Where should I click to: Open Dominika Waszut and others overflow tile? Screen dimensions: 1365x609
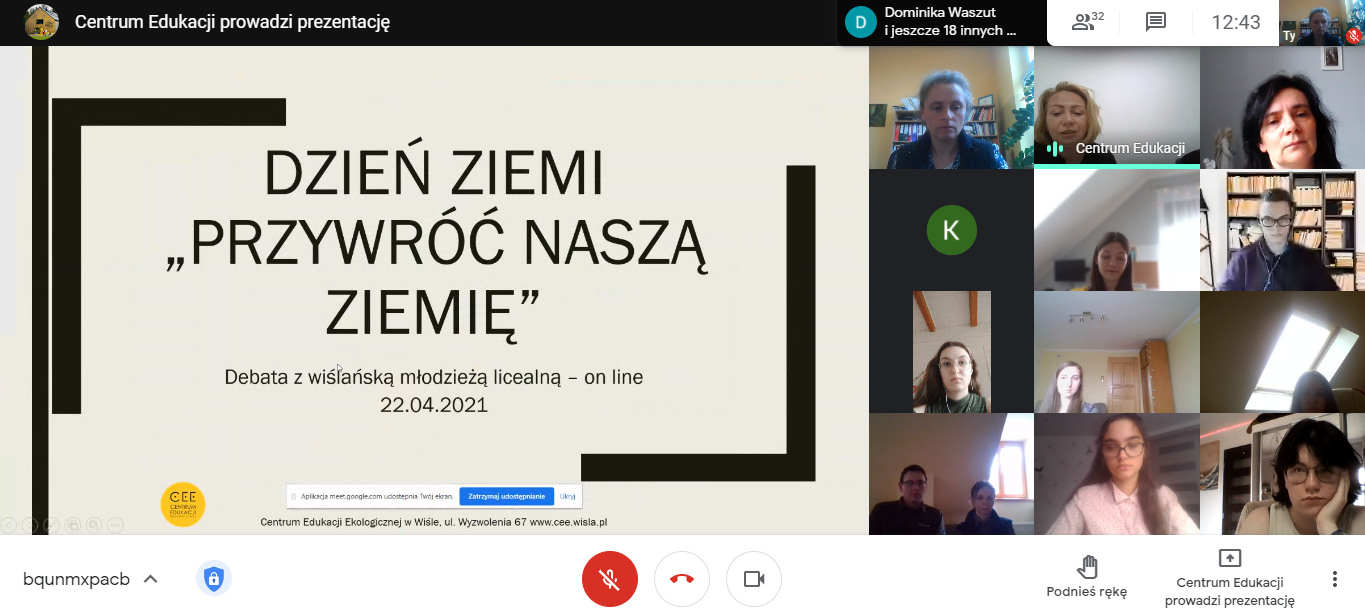940,22
